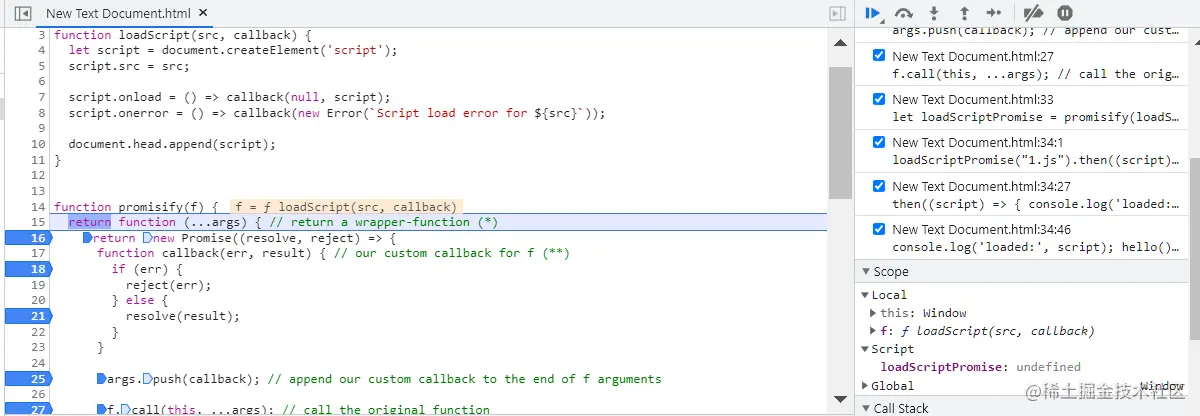Expand the 'this: Window' entry
The width and height of the screenshot is (1200, 416).
(875, 313)
